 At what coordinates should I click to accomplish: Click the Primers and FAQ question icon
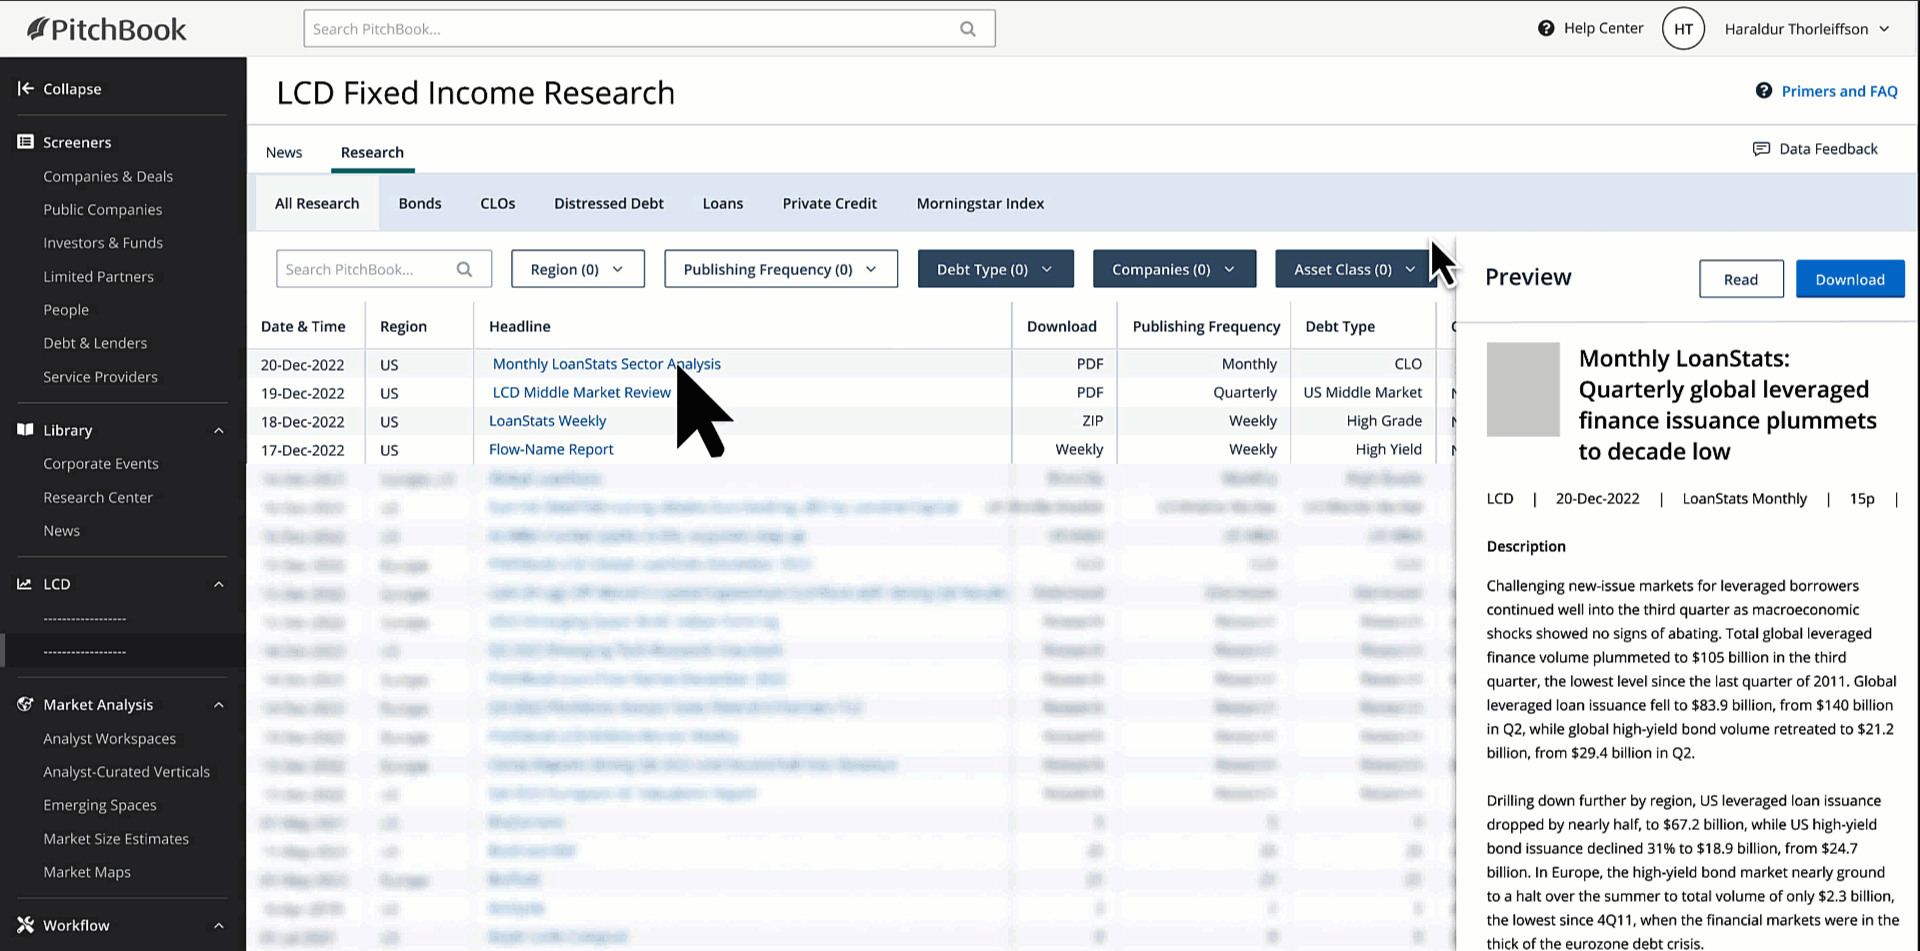[x=1764, y=91]
